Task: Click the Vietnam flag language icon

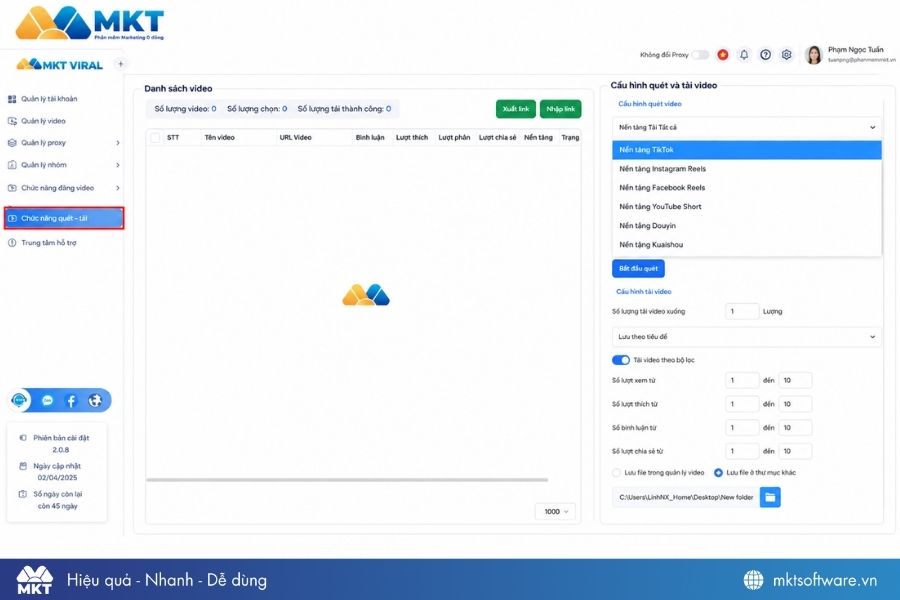Action: pyautogui.click(x=723, y=55)
